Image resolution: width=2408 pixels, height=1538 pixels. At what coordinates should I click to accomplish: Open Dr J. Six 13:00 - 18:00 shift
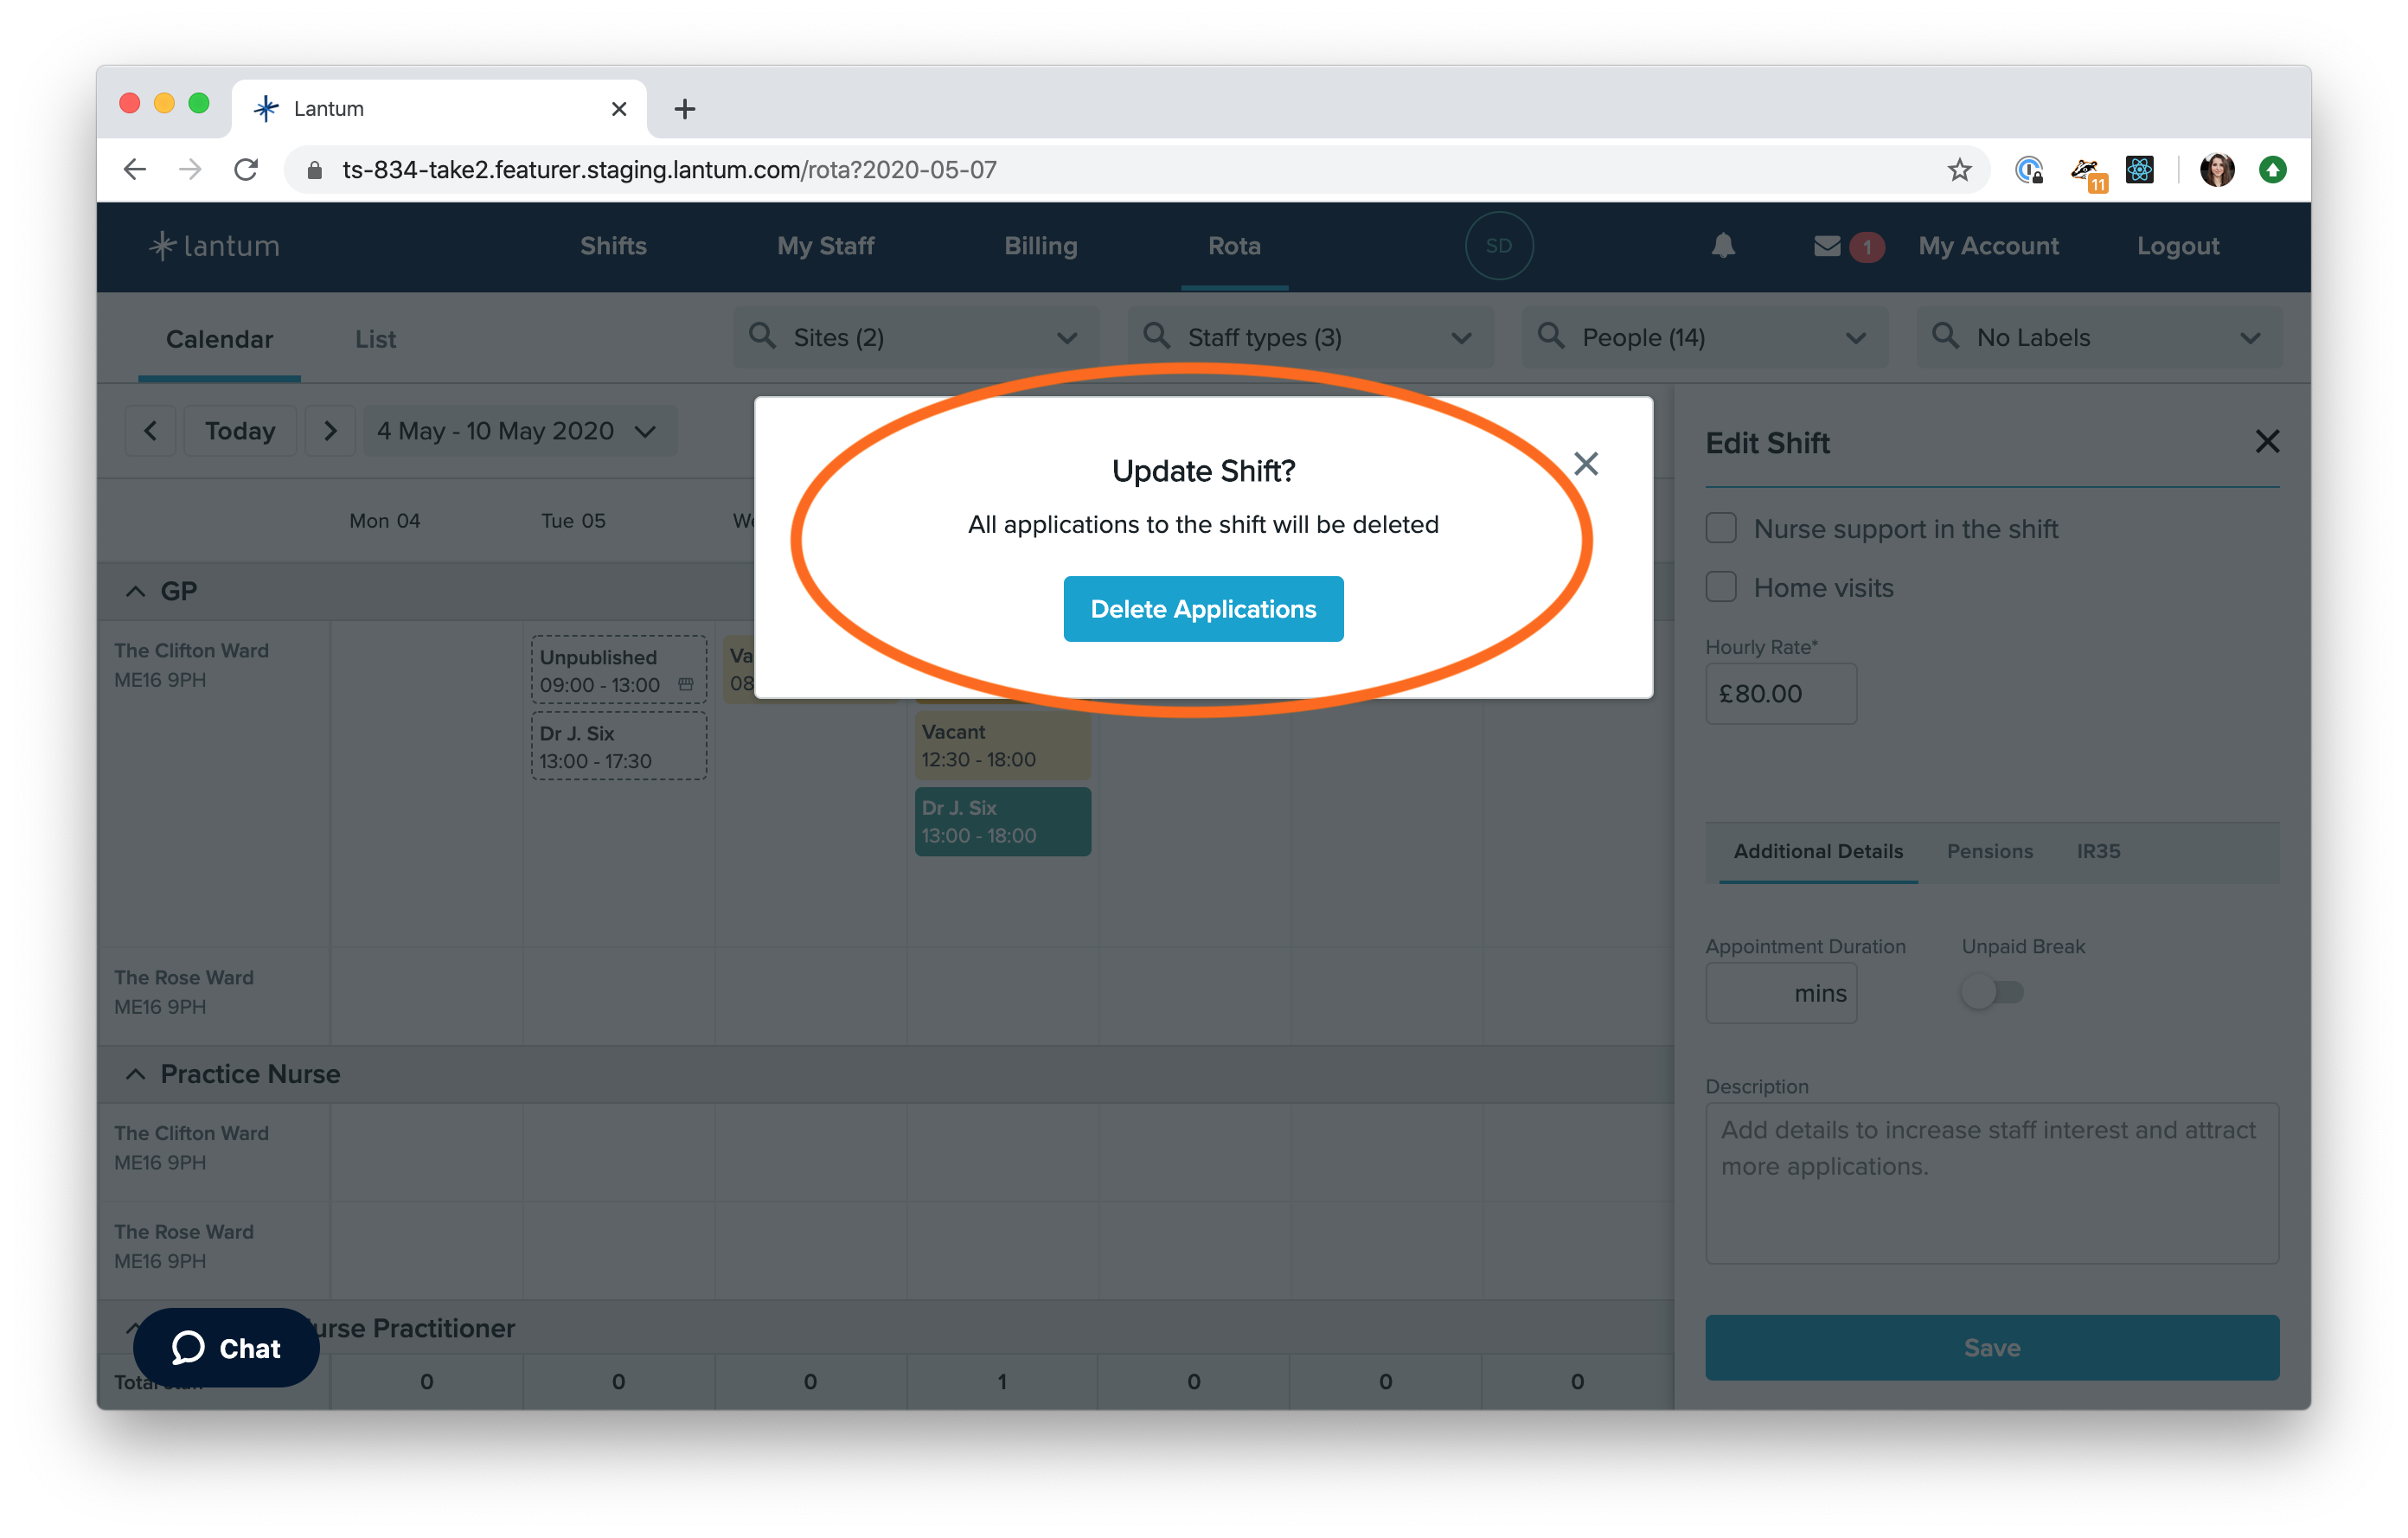click(1002, 821)
